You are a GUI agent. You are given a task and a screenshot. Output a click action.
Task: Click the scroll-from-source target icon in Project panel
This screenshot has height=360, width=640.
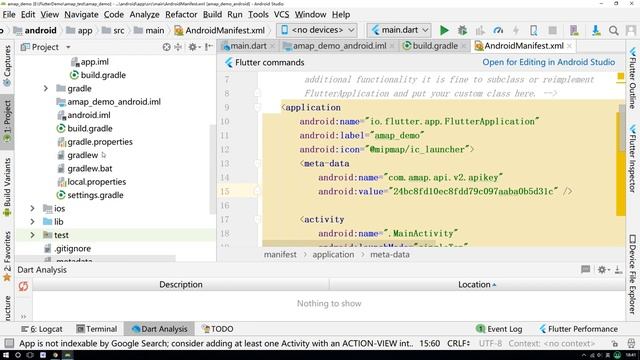[x=166, y=47]
